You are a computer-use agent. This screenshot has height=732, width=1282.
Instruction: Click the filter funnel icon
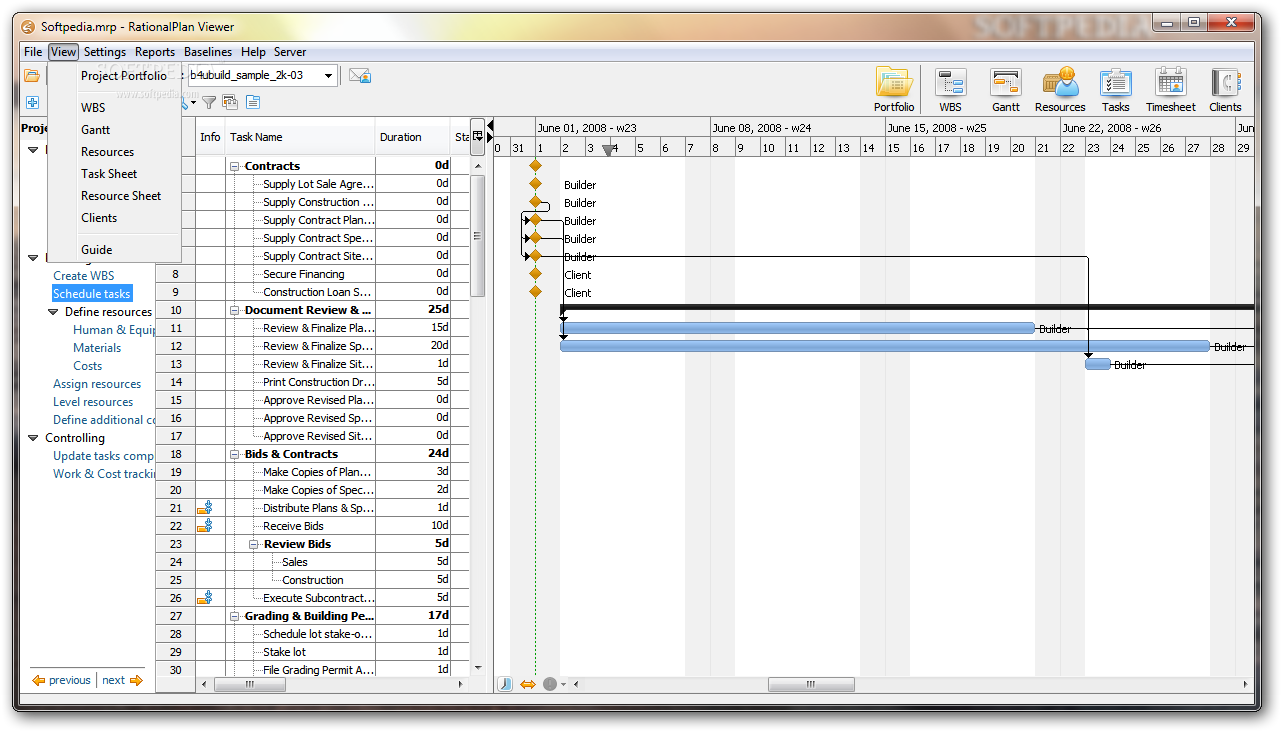tap(209, 102)
